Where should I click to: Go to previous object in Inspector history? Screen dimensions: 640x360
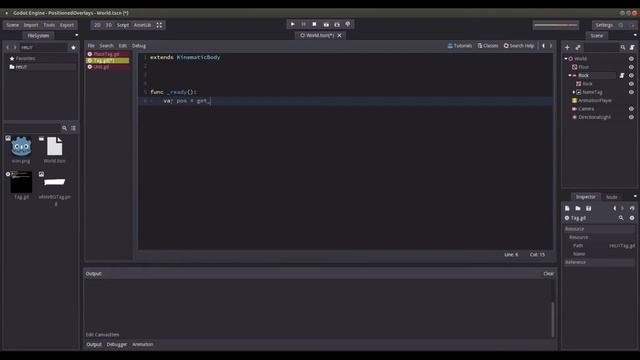click(x=615, y=208)
